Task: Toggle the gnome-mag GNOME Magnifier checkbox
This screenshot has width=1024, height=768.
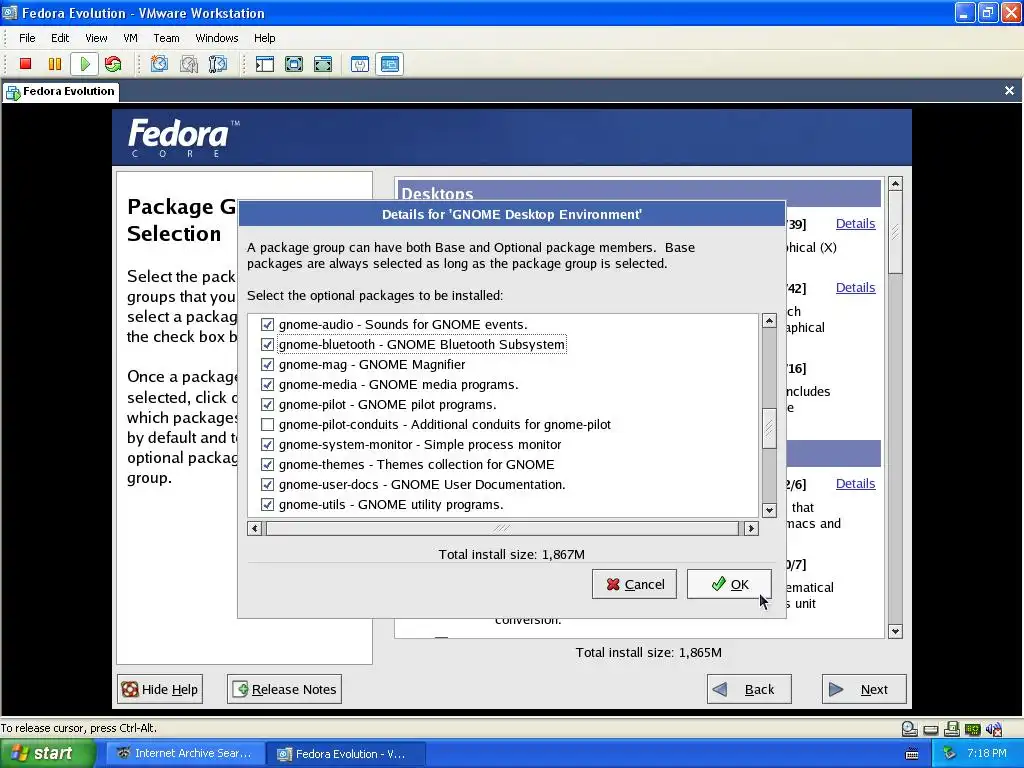Action: coord(267,364)
